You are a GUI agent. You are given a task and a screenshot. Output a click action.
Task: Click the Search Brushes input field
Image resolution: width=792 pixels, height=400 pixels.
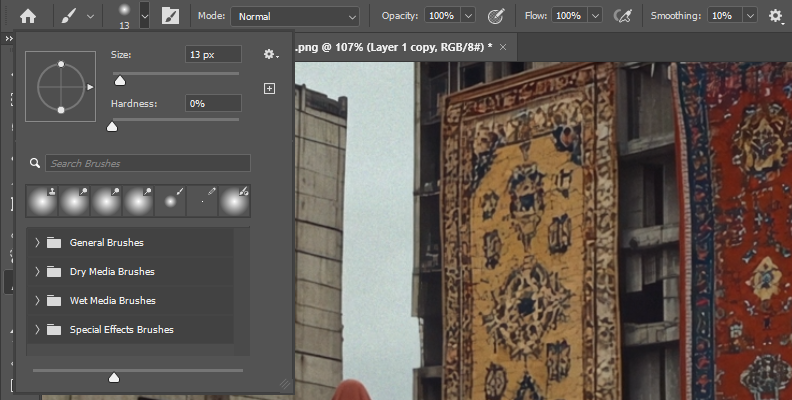(x=147, y=163)
